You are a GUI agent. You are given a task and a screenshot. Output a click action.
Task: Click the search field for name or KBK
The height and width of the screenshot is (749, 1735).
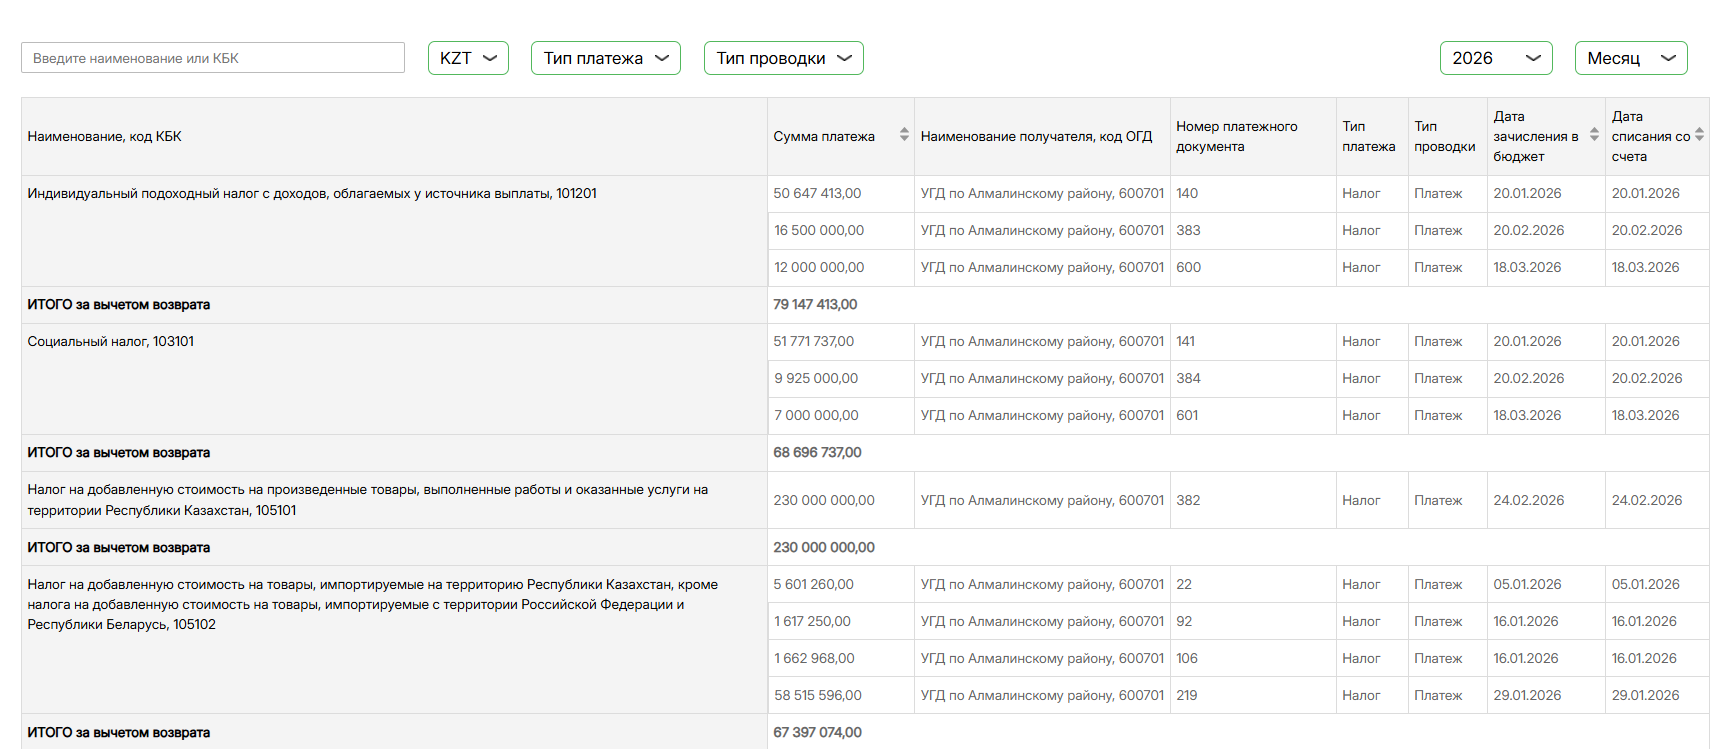point(212,58)
